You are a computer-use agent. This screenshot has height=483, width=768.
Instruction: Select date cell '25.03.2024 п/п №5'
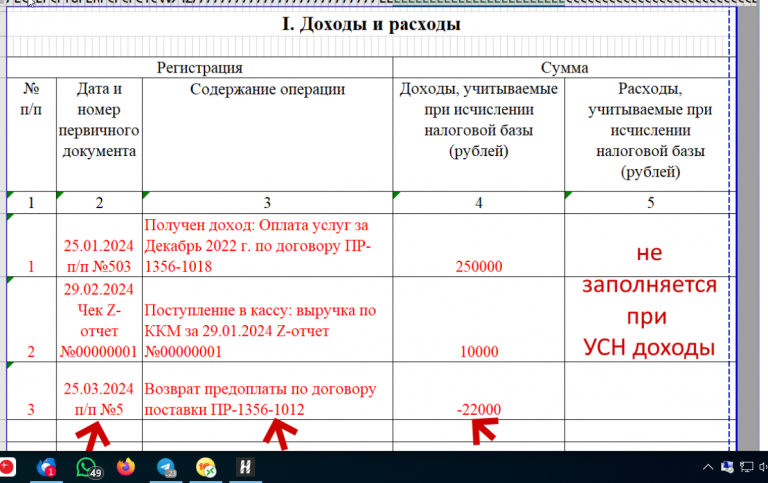click(x=99, y=391)
